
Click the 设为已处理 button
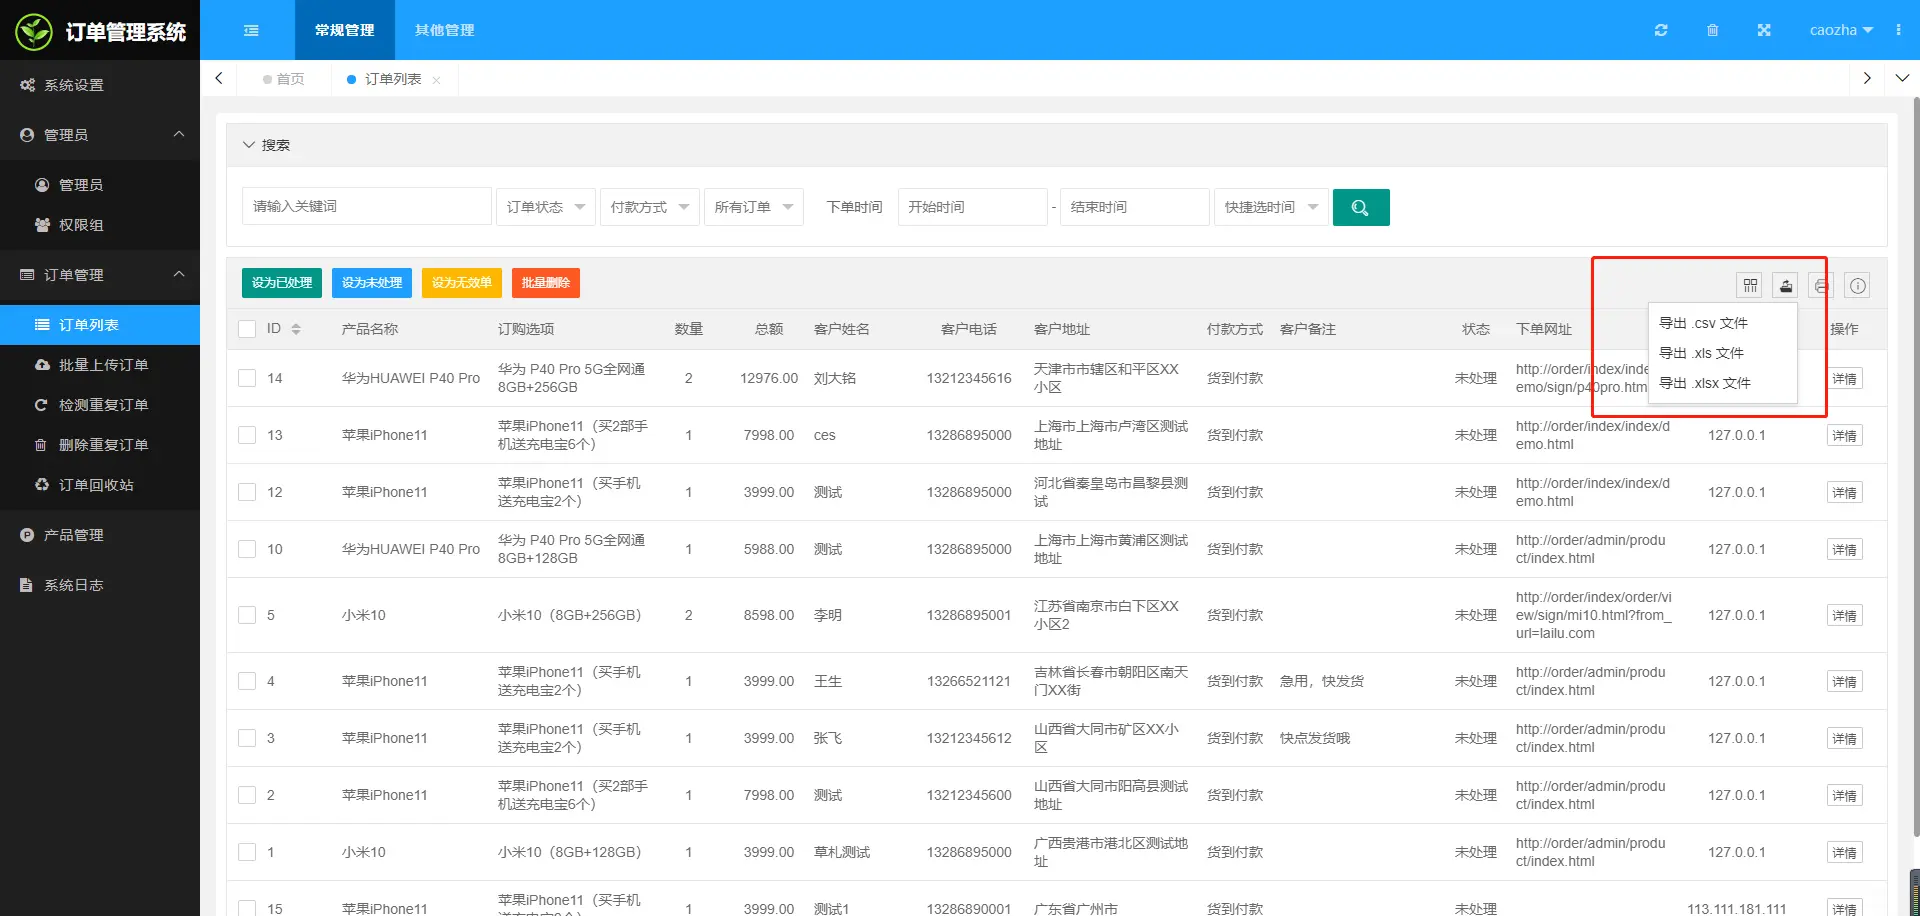[x=281, y=283]
